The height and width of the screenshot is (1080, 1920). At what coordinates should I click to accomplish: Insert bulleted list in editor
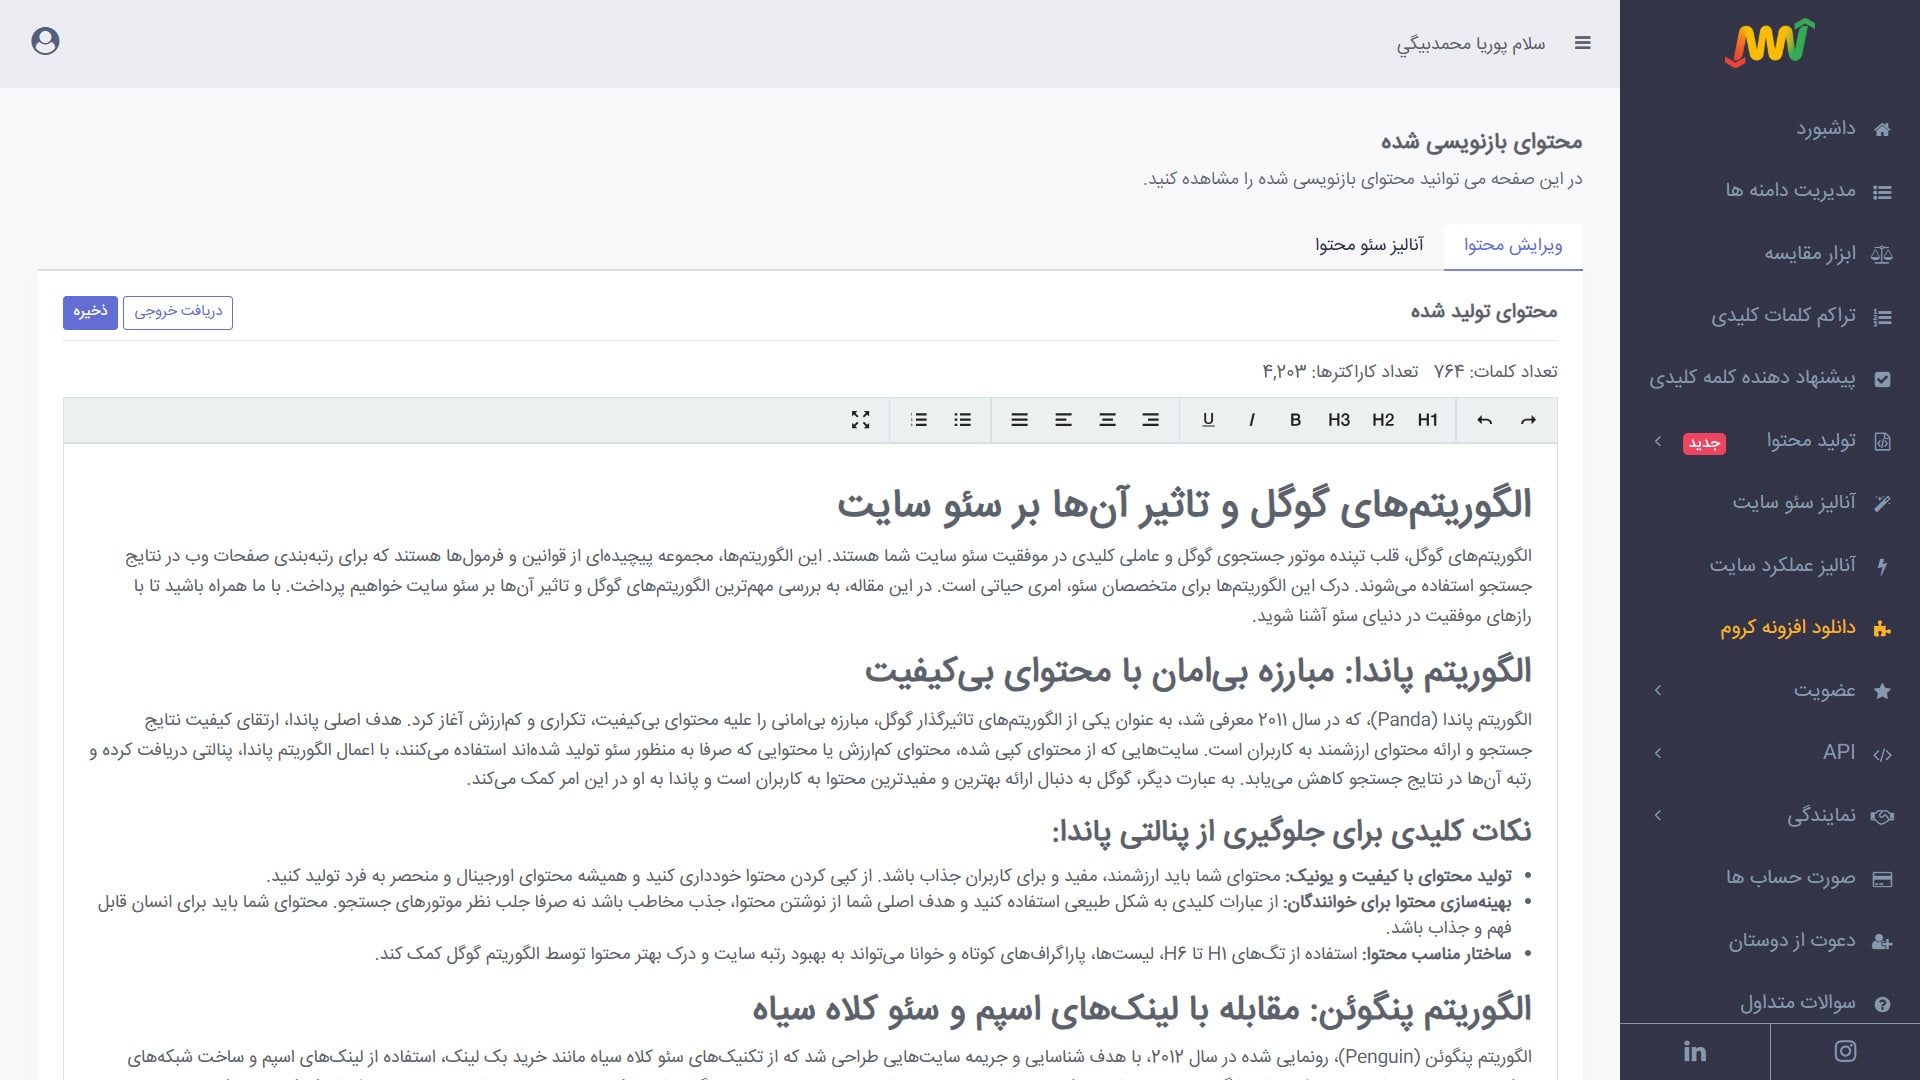coord(963,420)
